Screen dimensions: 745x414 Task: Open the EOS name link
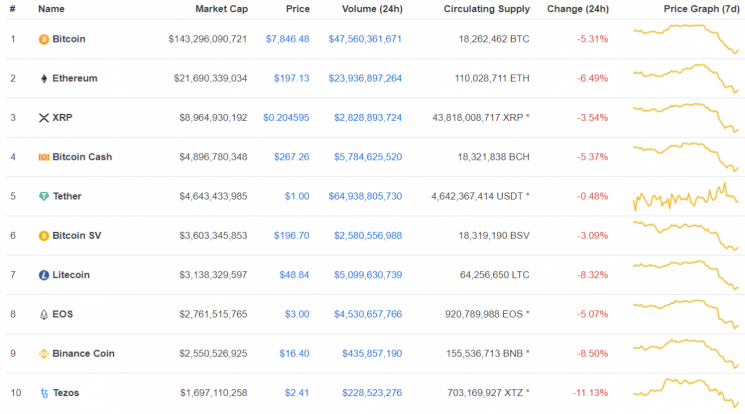coord(62,314)
